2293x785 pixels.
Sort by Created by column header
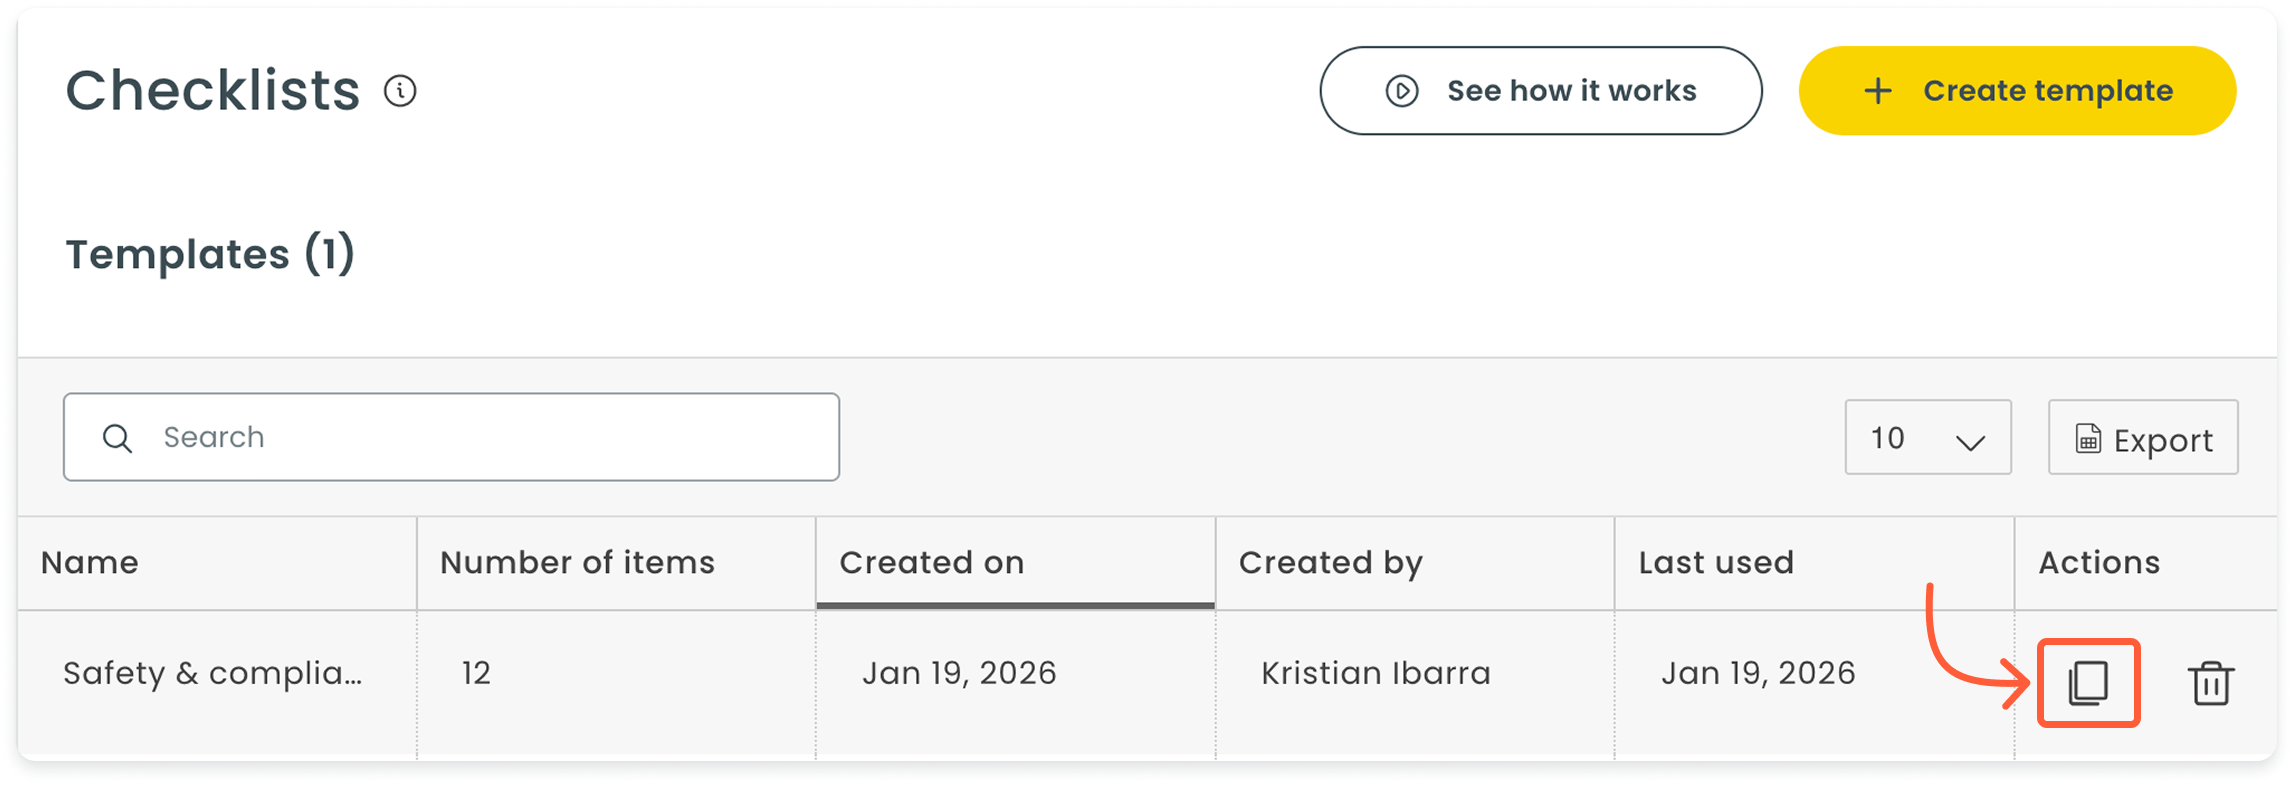(1330, 563)
